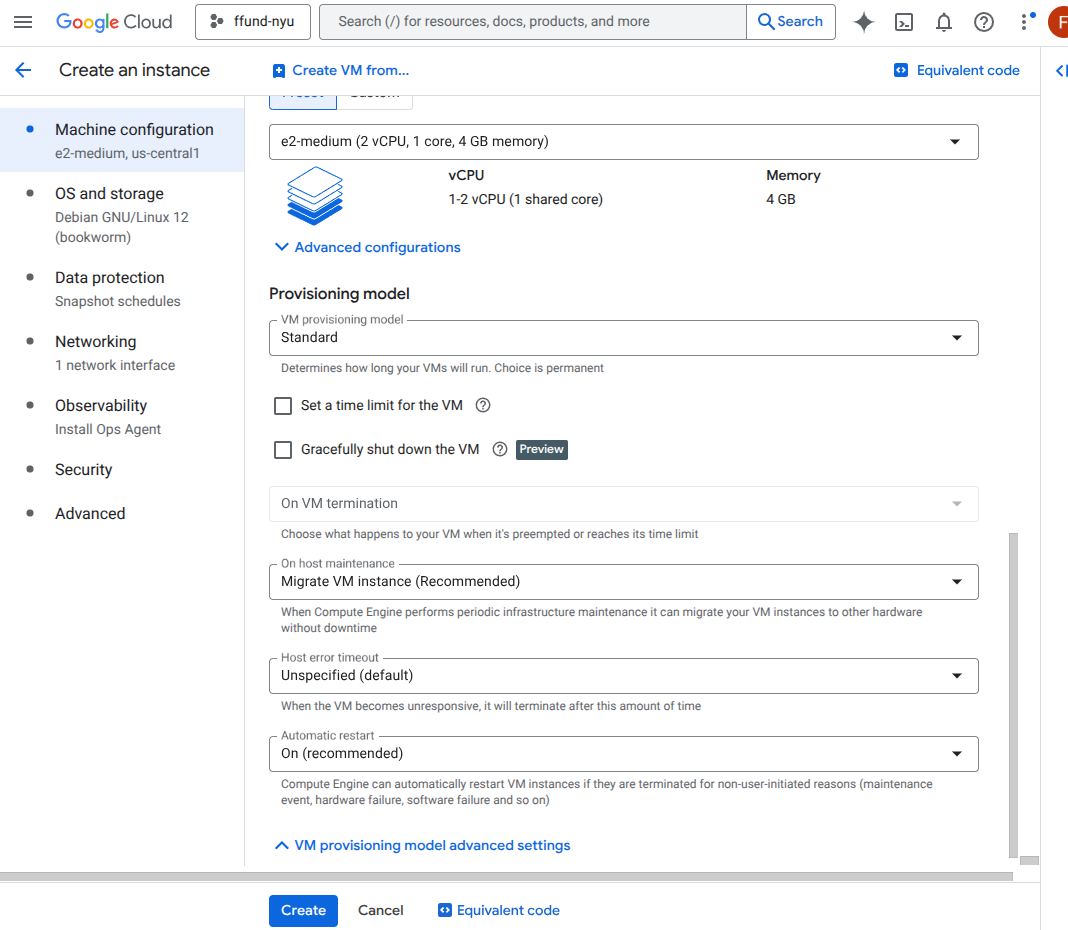Select OS and storage in sidebar
The height and width of the screenshot is (930, 1068).
click(109, 194)
